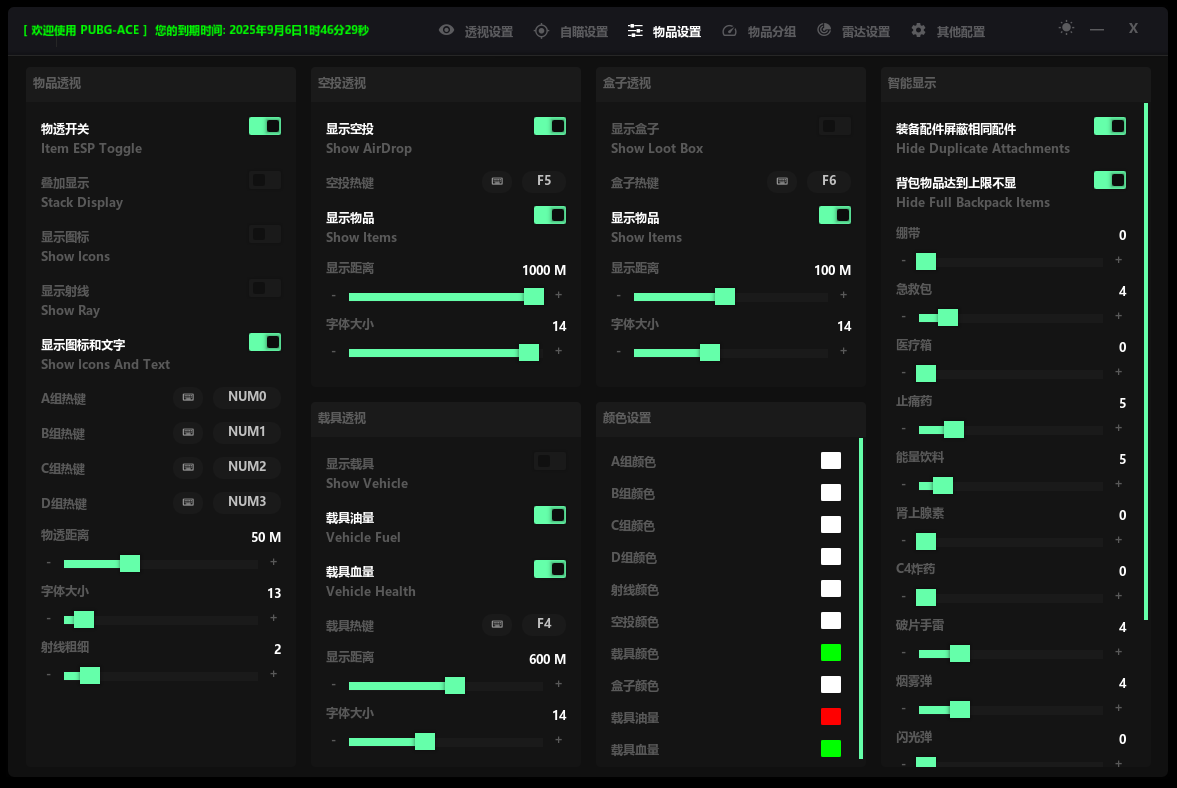Screen dimensions: 1177x788
Task: Click the keyboard icon beside 空投热键
Action: click(496, 182)
